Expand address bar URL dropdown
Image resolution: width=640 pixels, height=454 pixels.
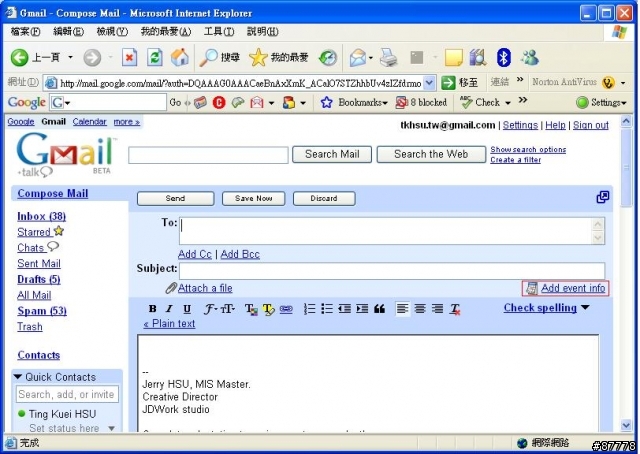coord(429,83)
